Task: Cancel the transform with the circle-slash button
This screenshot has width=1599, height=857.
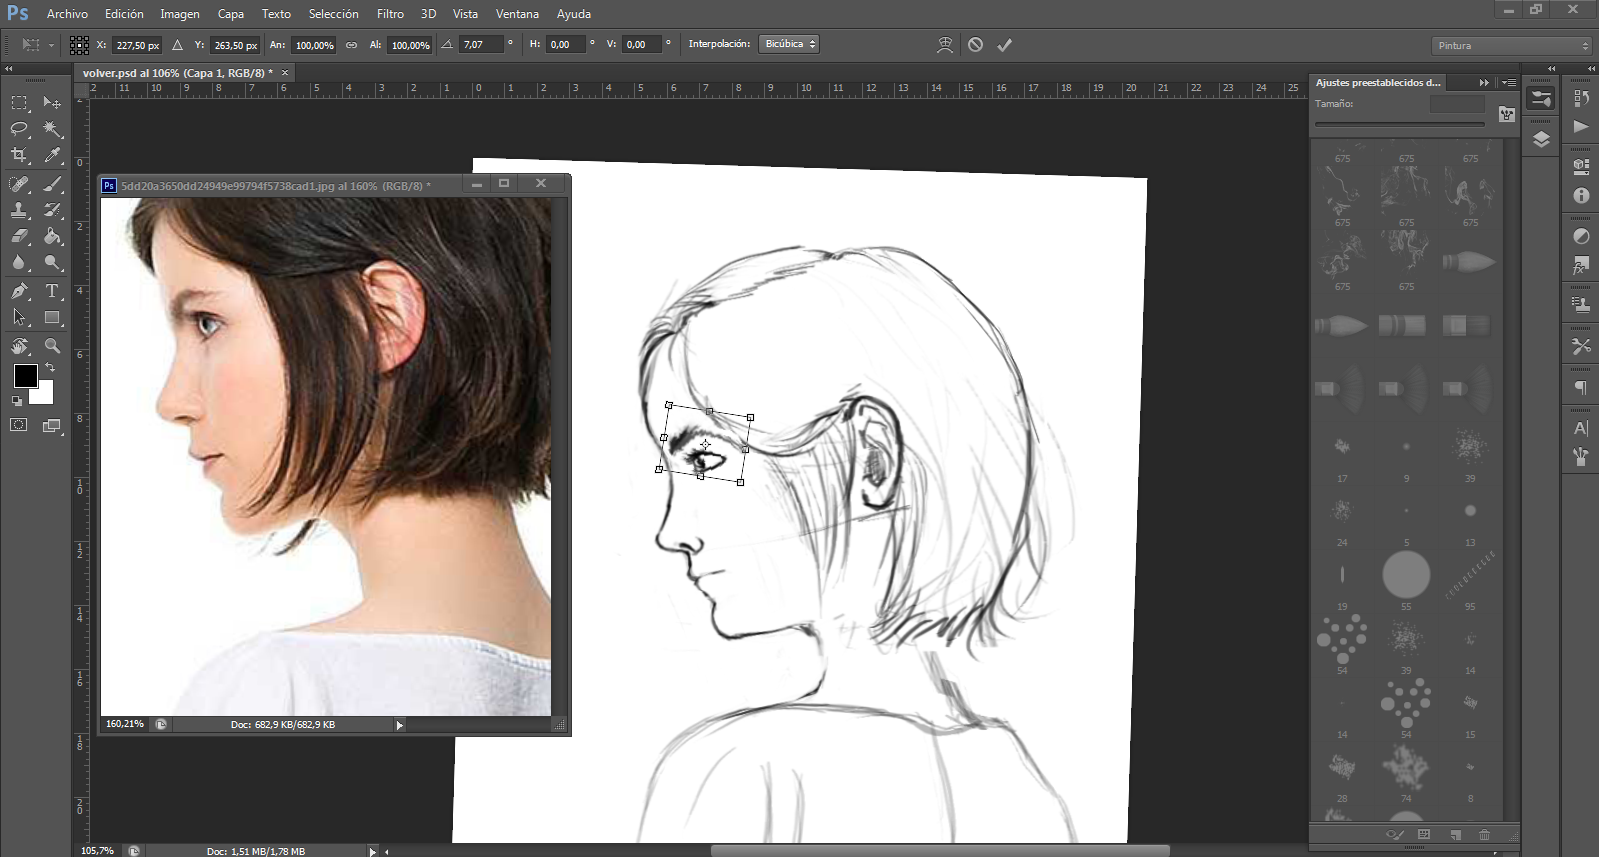Action: click(x=975, y=45)
